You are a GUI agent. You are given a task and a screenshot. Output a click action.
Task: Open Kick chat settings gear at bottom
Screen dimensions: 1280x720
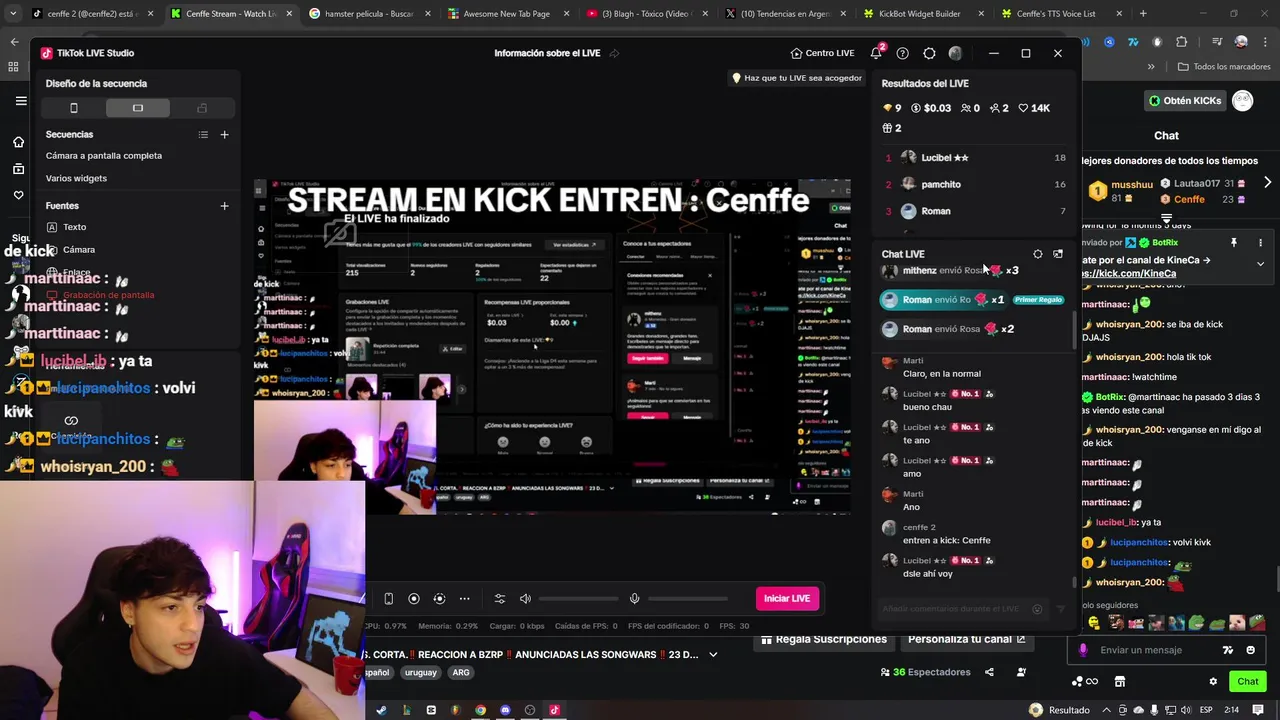click(x=1213, y=682)
